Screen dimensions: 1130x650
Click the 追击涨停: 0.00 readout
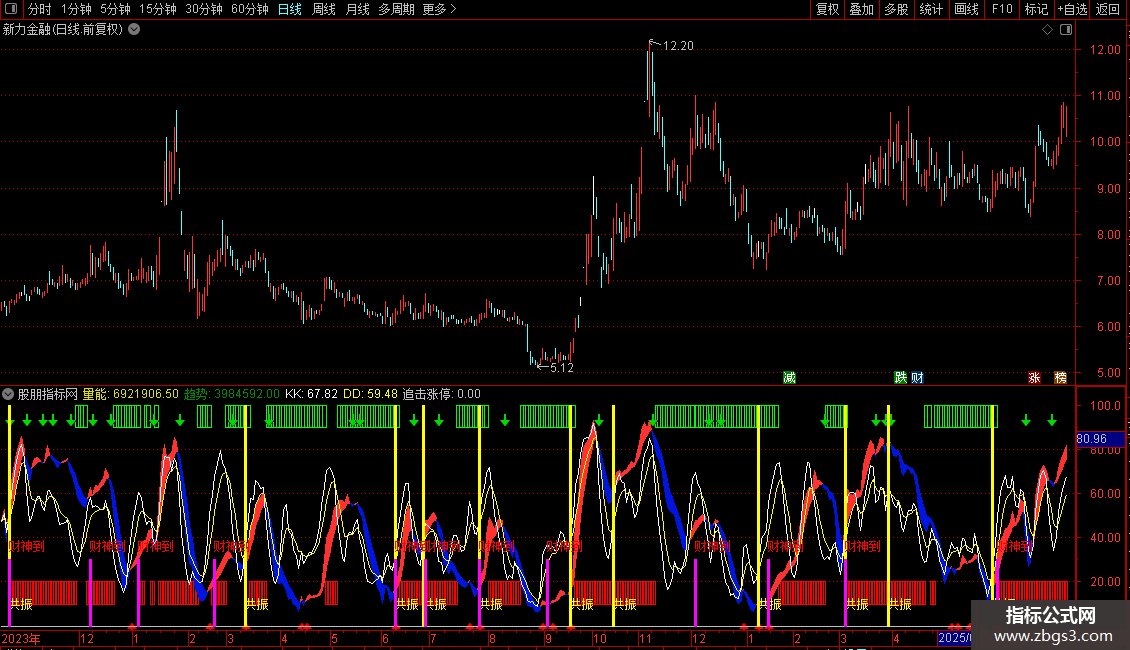[x=441, y=394]
